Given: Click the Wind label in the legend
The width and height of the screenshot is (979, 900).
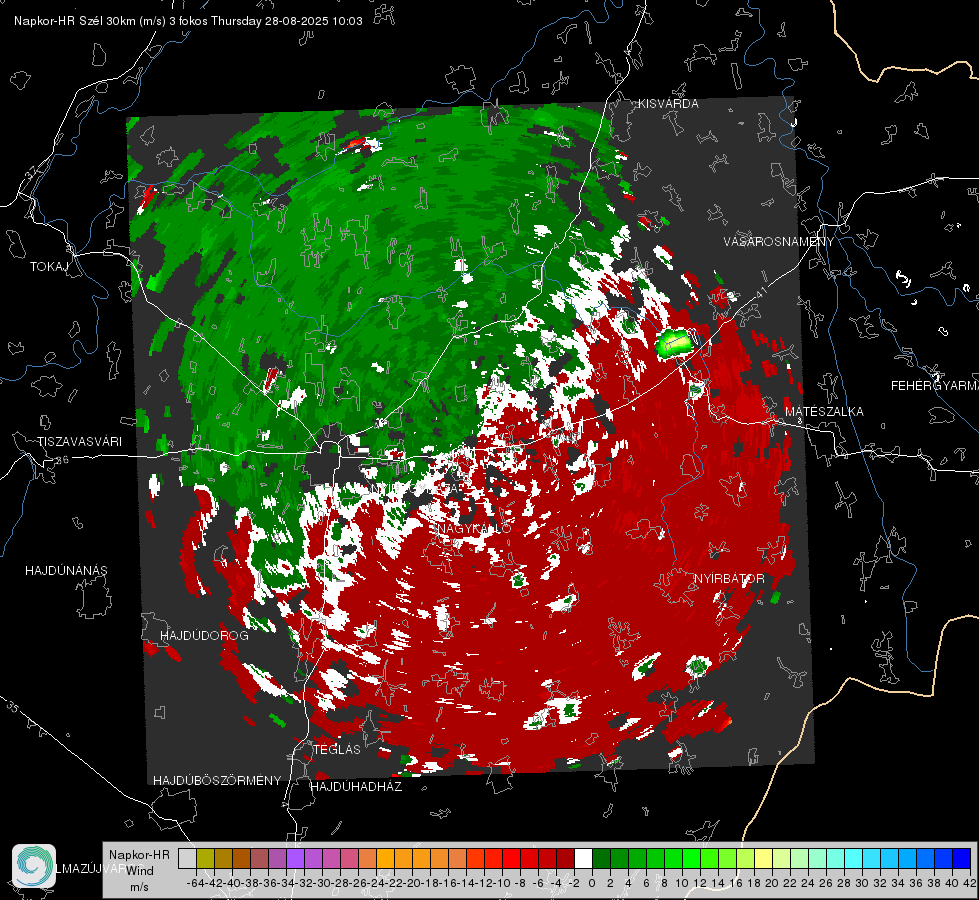Looking at the screenshot, I should tap(140, 871).
